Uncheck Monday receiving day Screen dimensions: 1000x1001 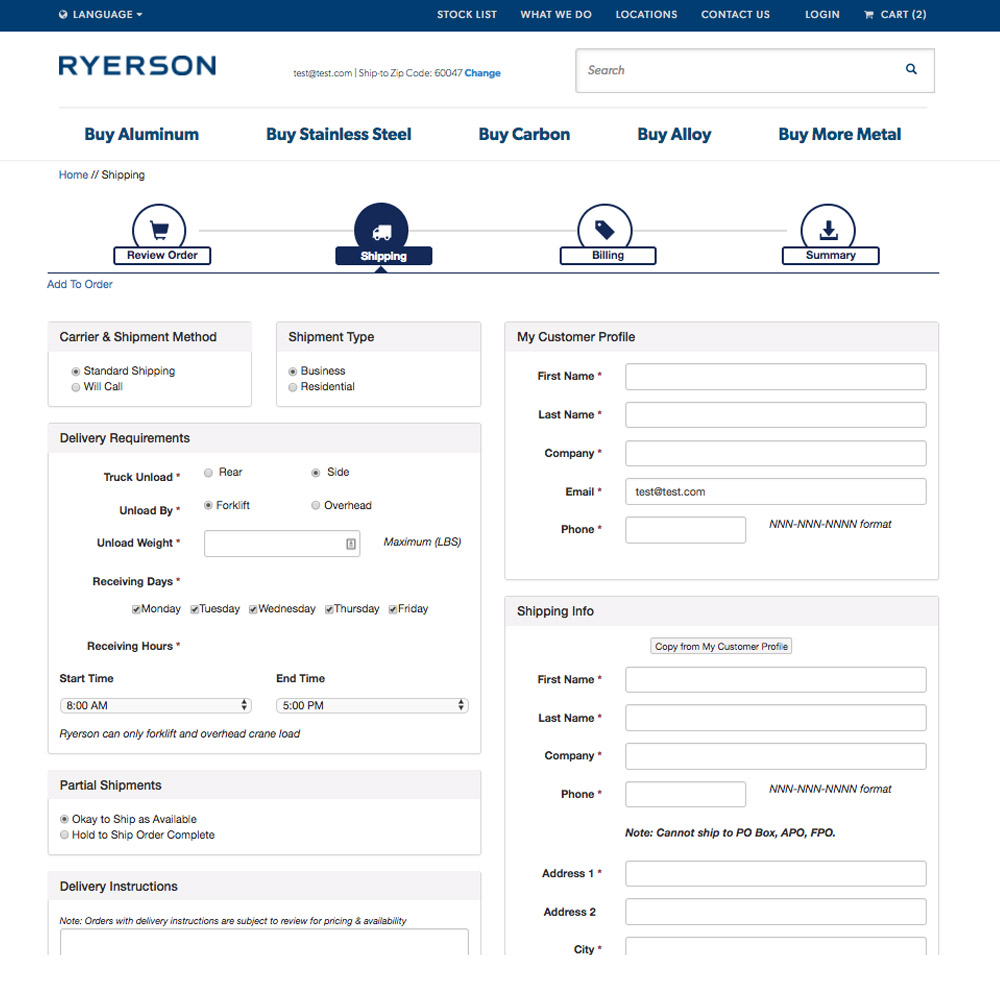[x=136, y=609]
